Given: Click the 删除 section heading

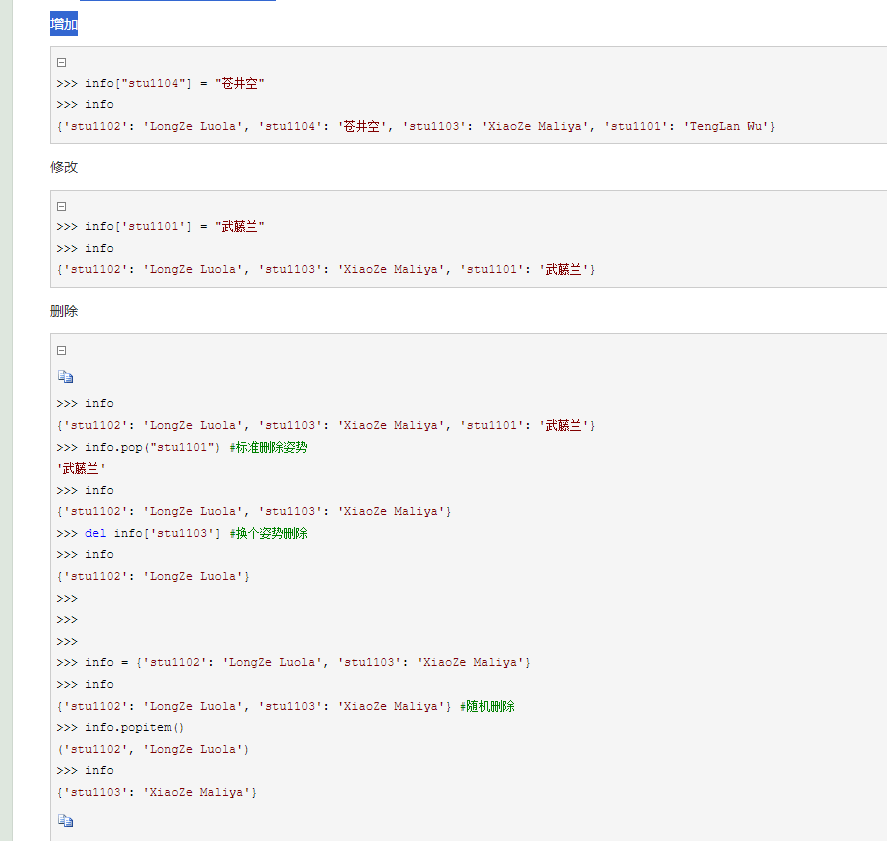Looking at the screenshot, I should point(64,311).
